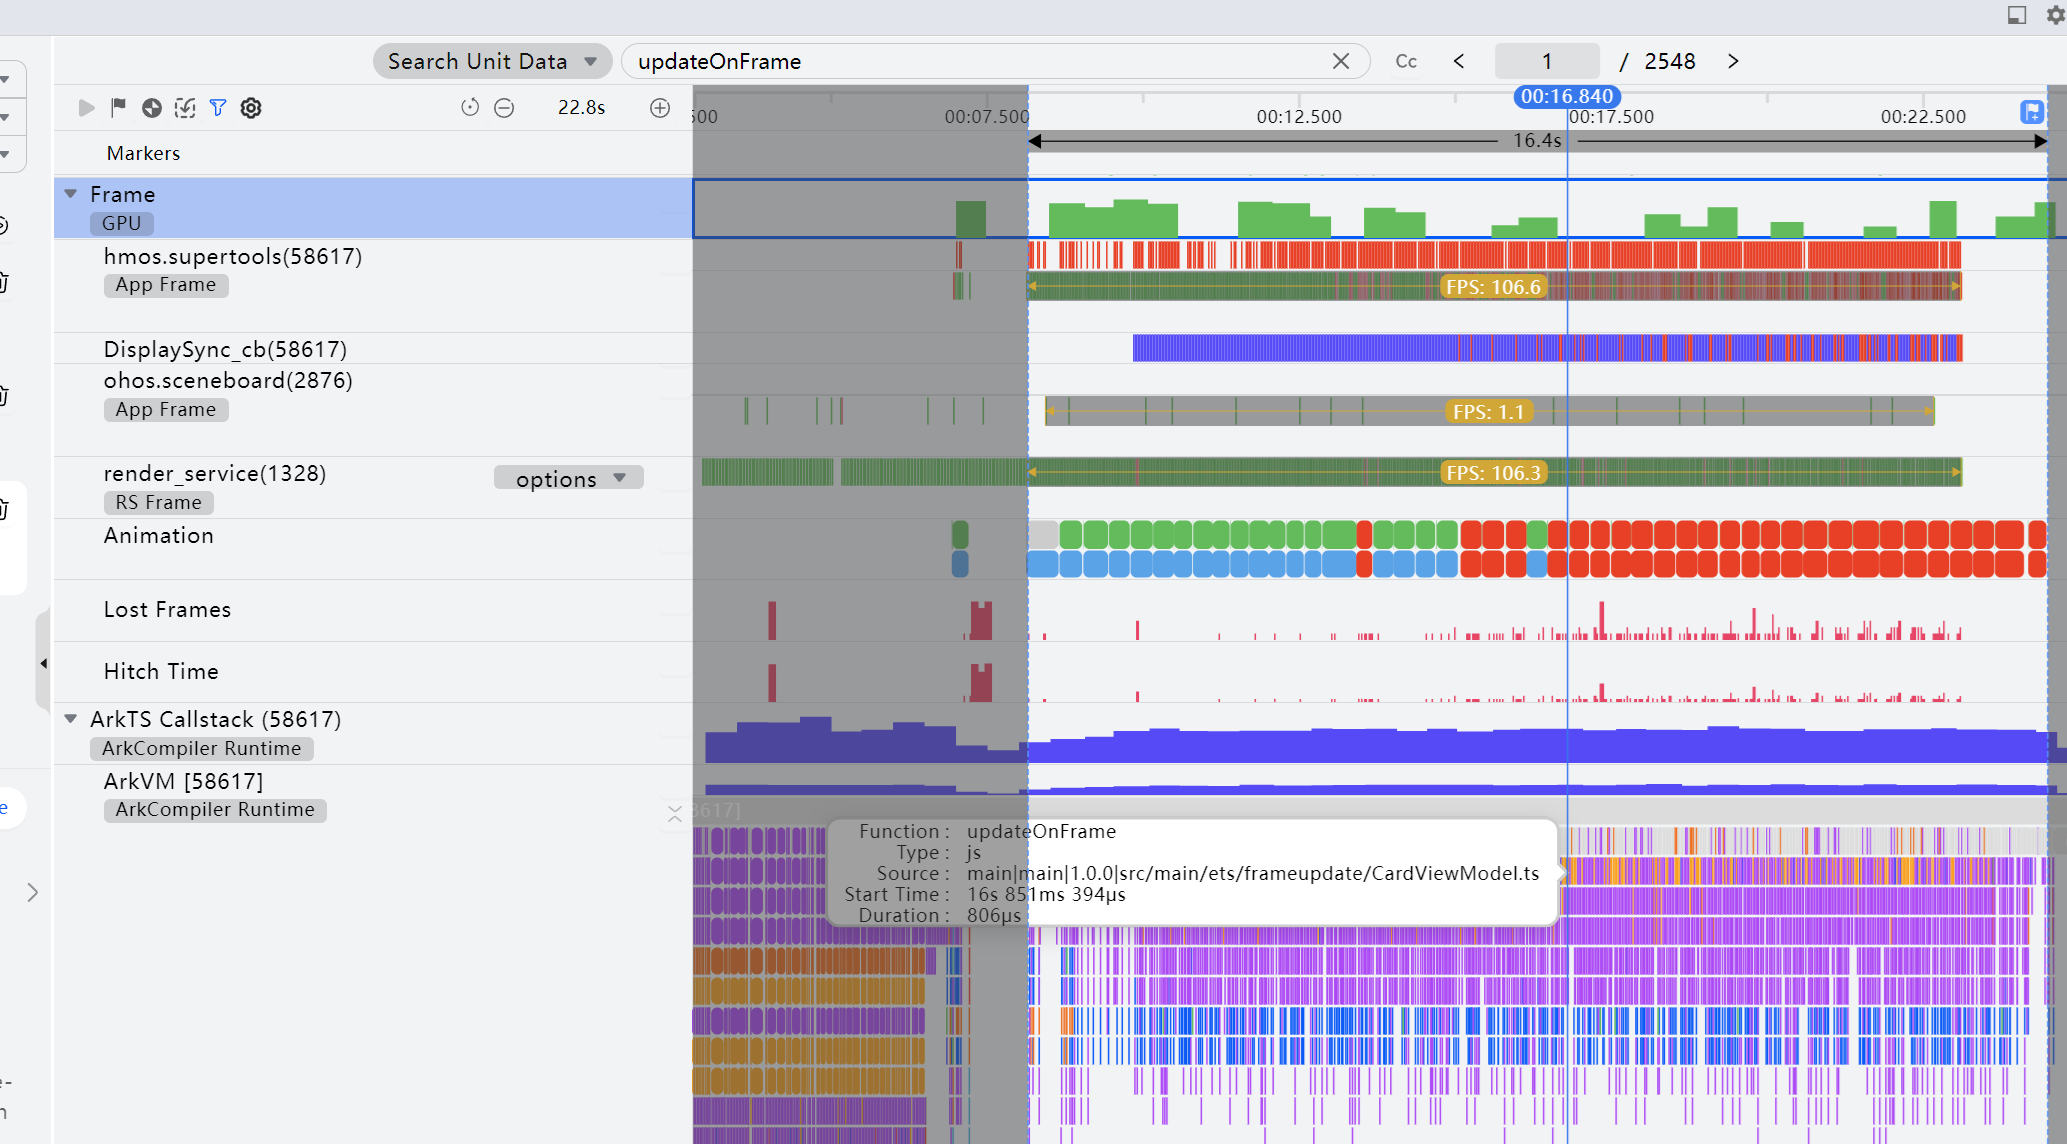Select the Animation lane label
Image resolution: width=2067 pixels, height=1144 pixels.
159,535
